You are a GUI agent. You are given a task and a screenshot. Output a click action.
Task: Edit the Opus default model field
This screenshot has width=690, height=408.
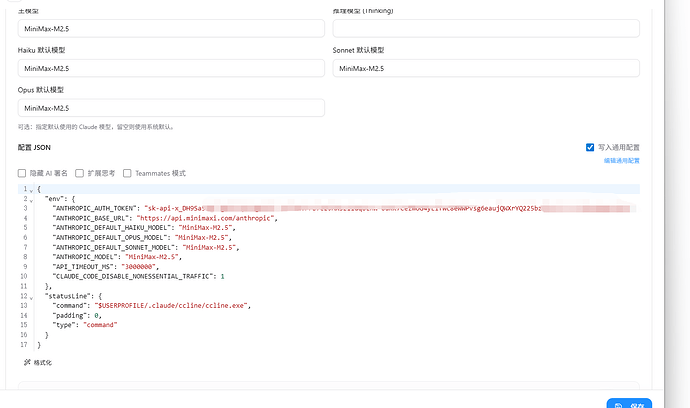pos(171,108)
